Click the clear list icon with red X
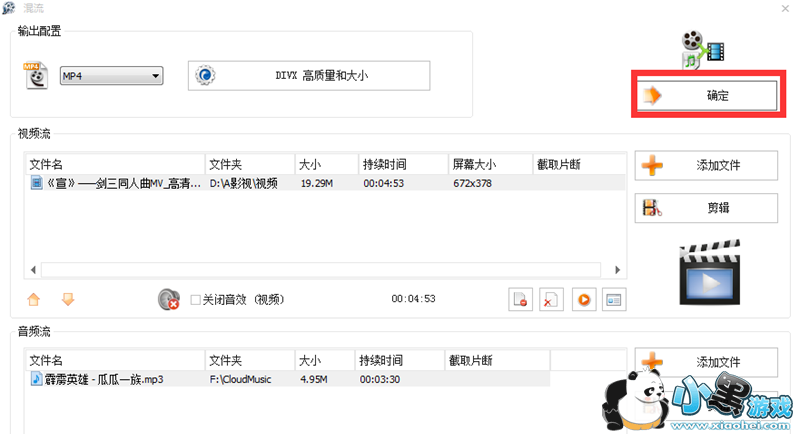 (551, 299)
